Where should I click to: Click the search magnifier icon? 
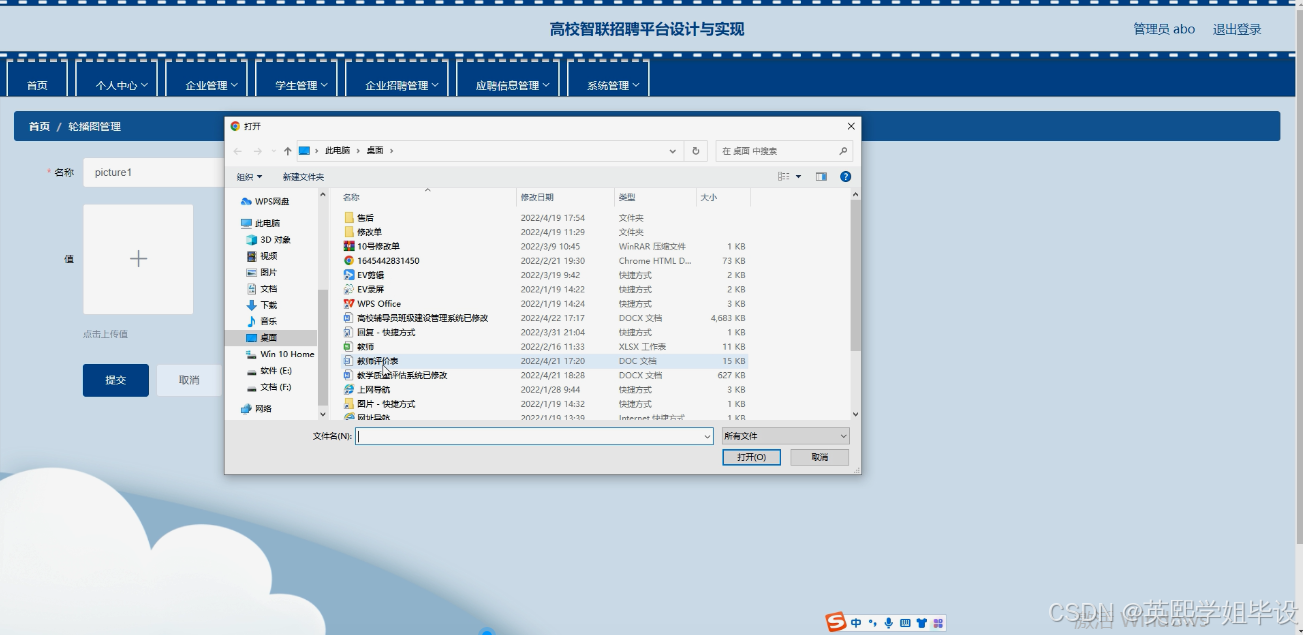(843, 151)
